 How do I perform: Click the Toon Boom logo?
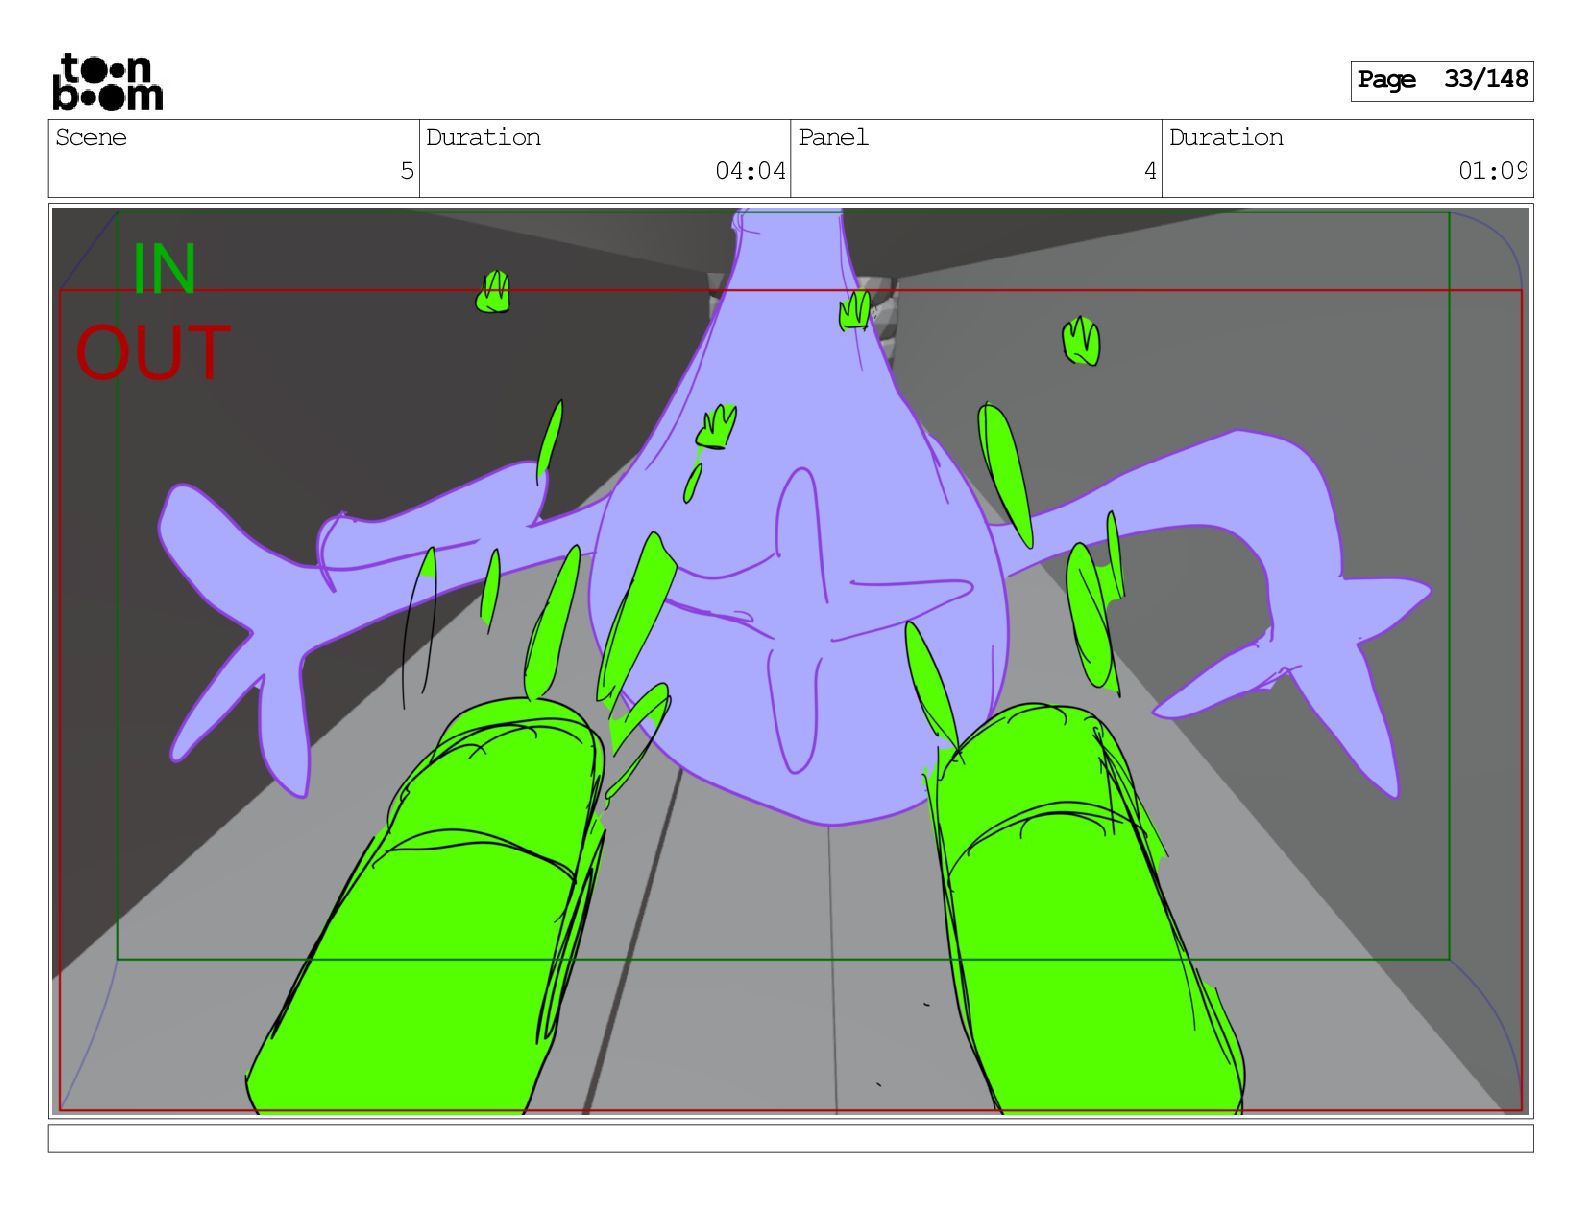[107, 81]
